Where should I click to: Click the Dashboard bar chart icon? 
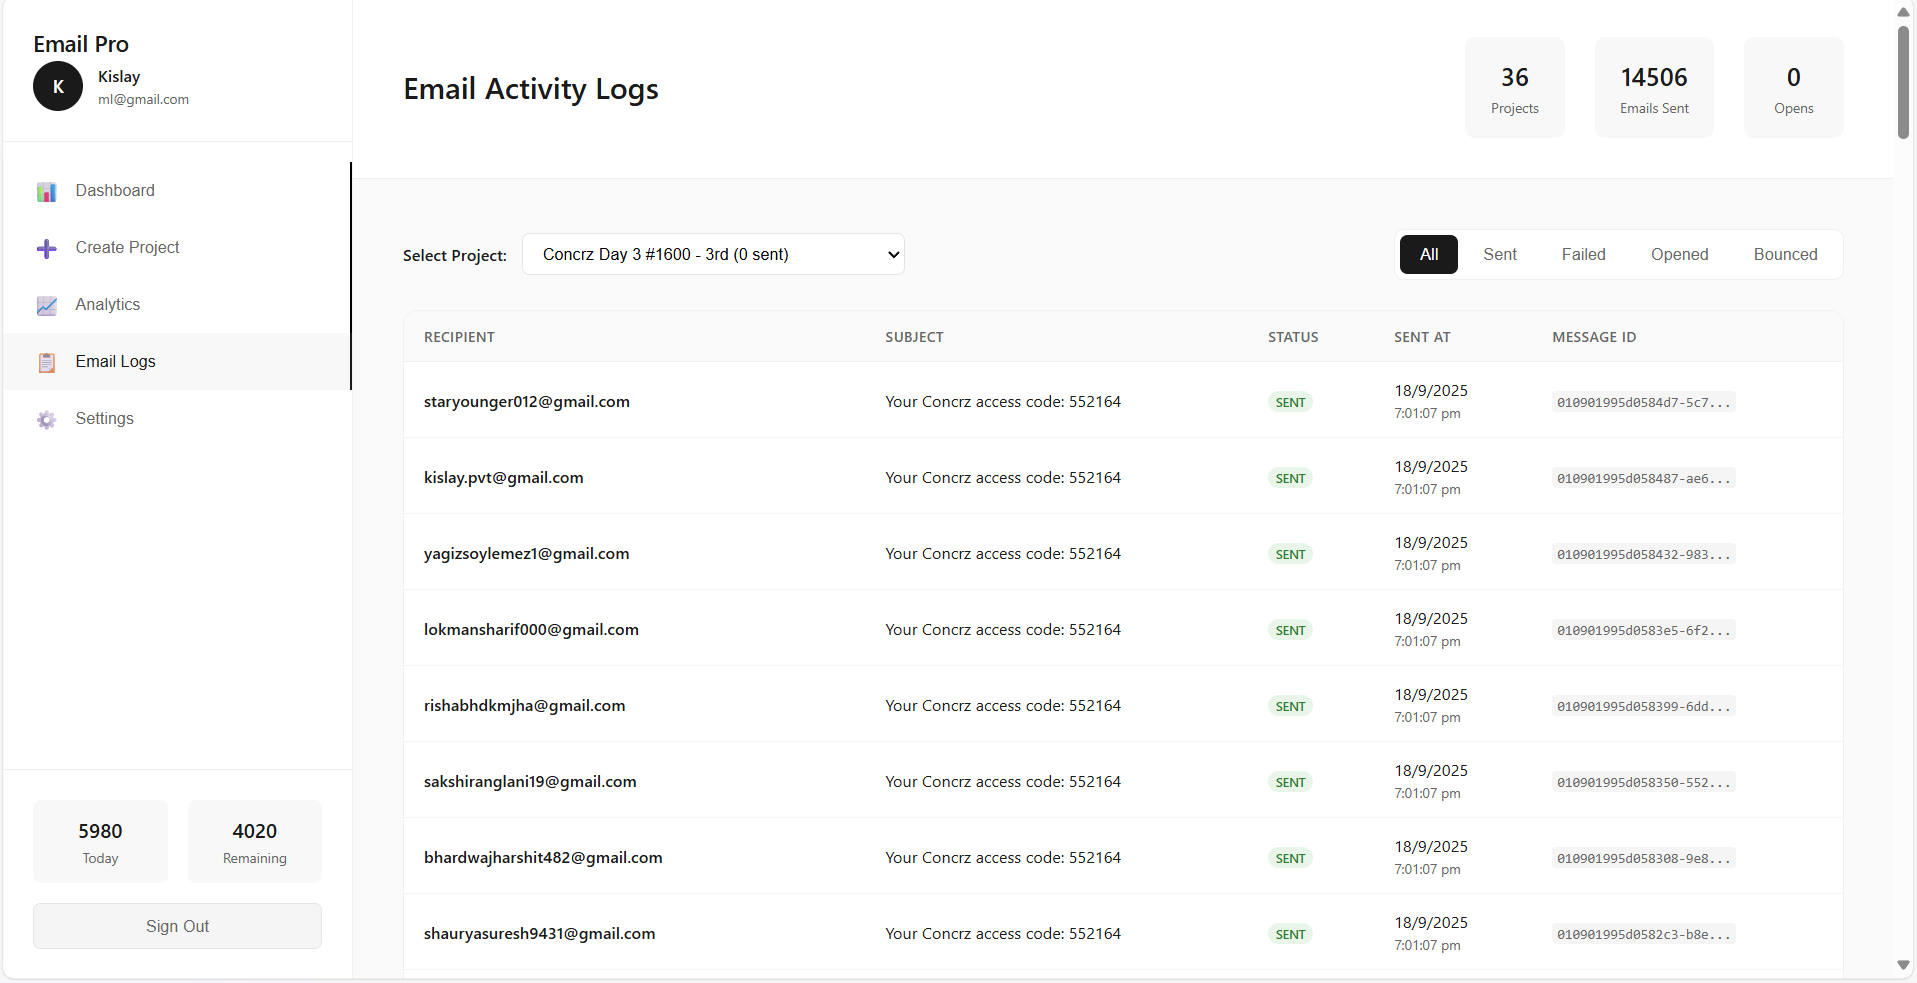pyautogui.click(x=47, y=192)
